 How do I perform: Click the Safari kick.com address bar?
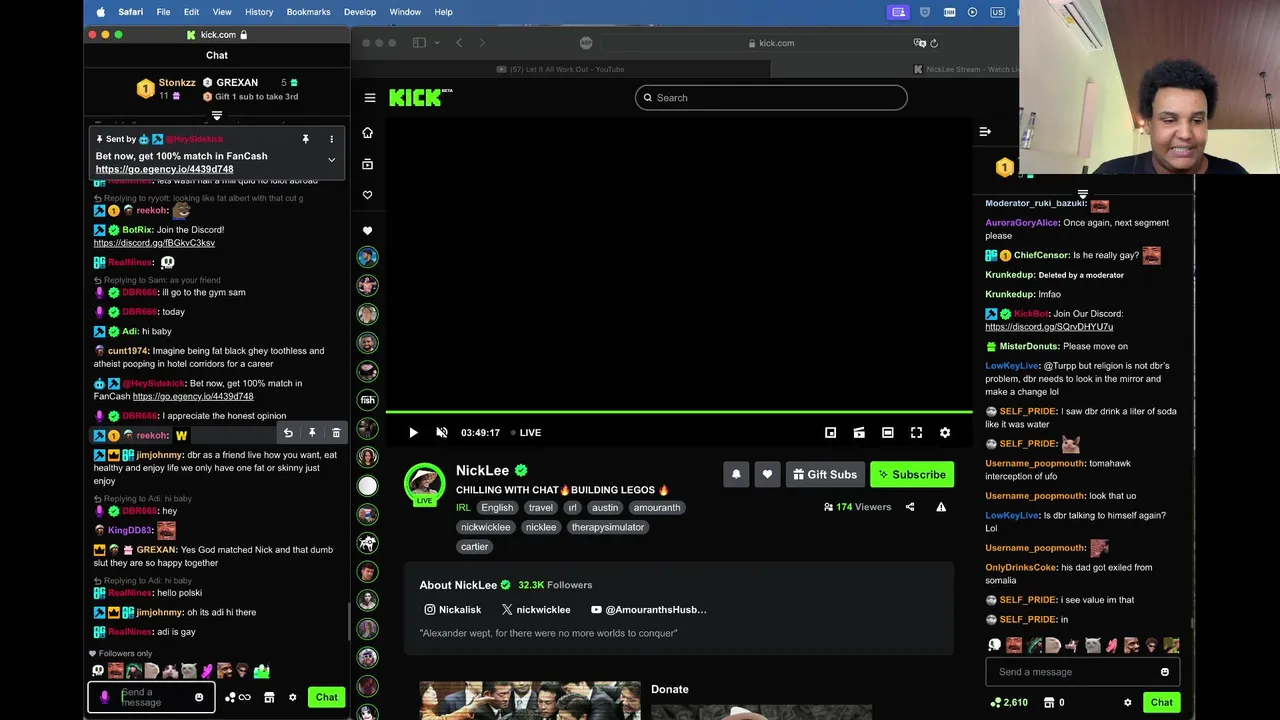771,43
